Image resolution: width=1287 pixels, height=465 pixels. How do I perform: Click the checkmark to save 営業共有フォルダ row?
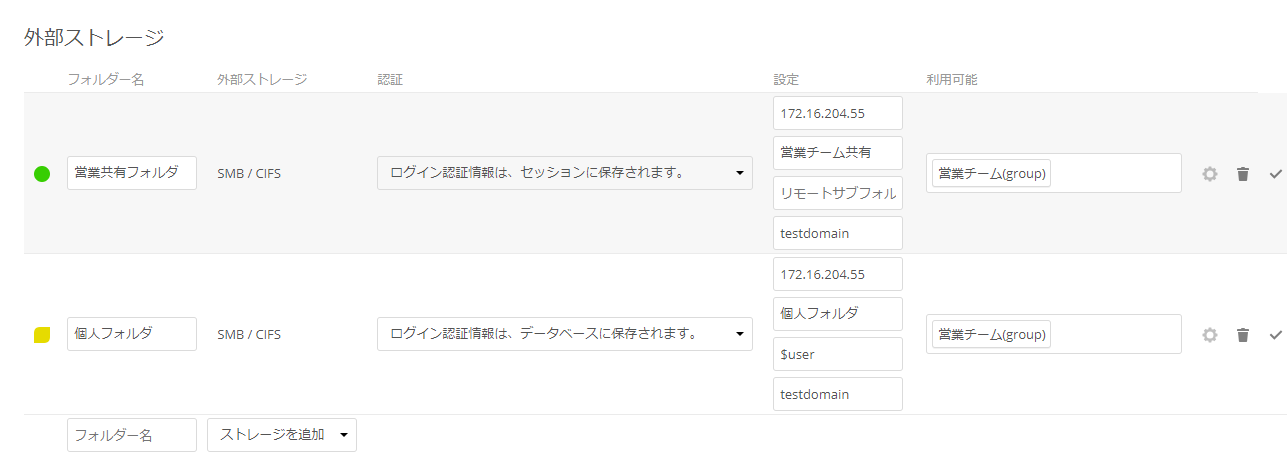coord(1275,174)
